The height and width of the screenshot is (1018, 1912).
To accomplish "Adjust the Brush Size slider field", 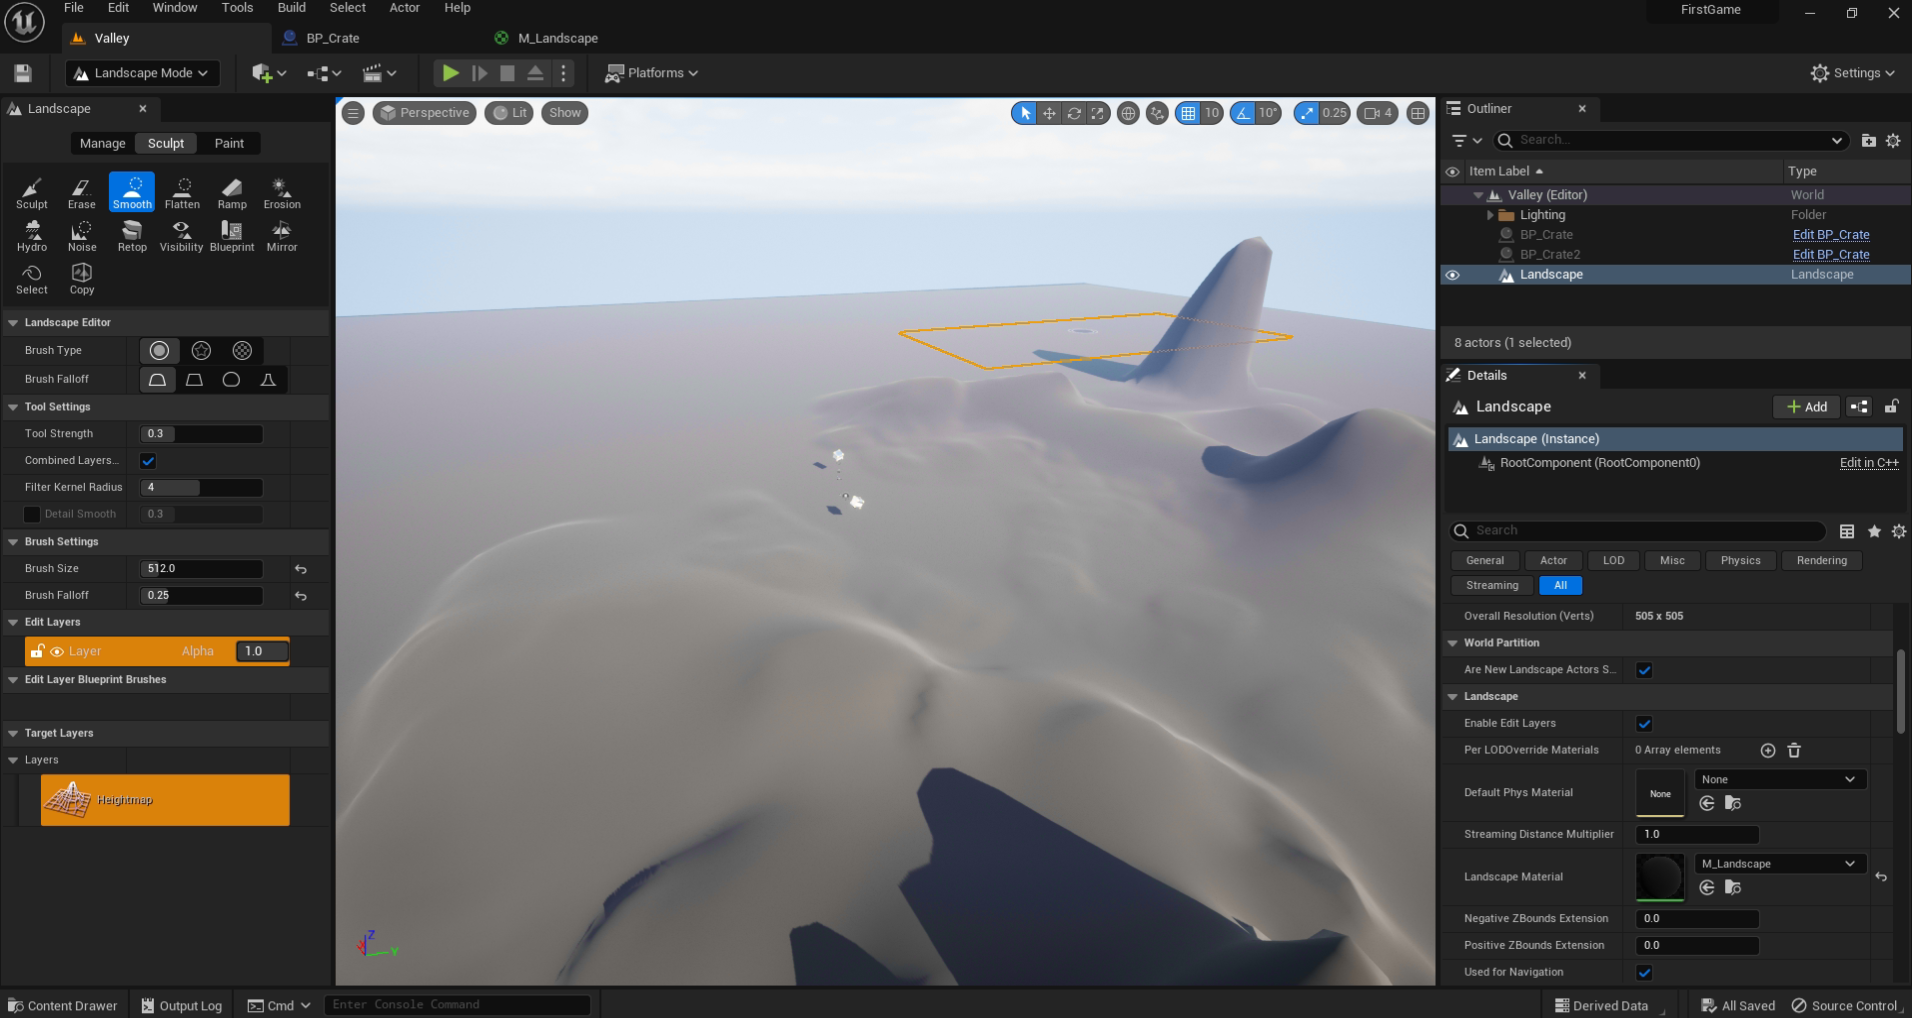I will 202,569.
